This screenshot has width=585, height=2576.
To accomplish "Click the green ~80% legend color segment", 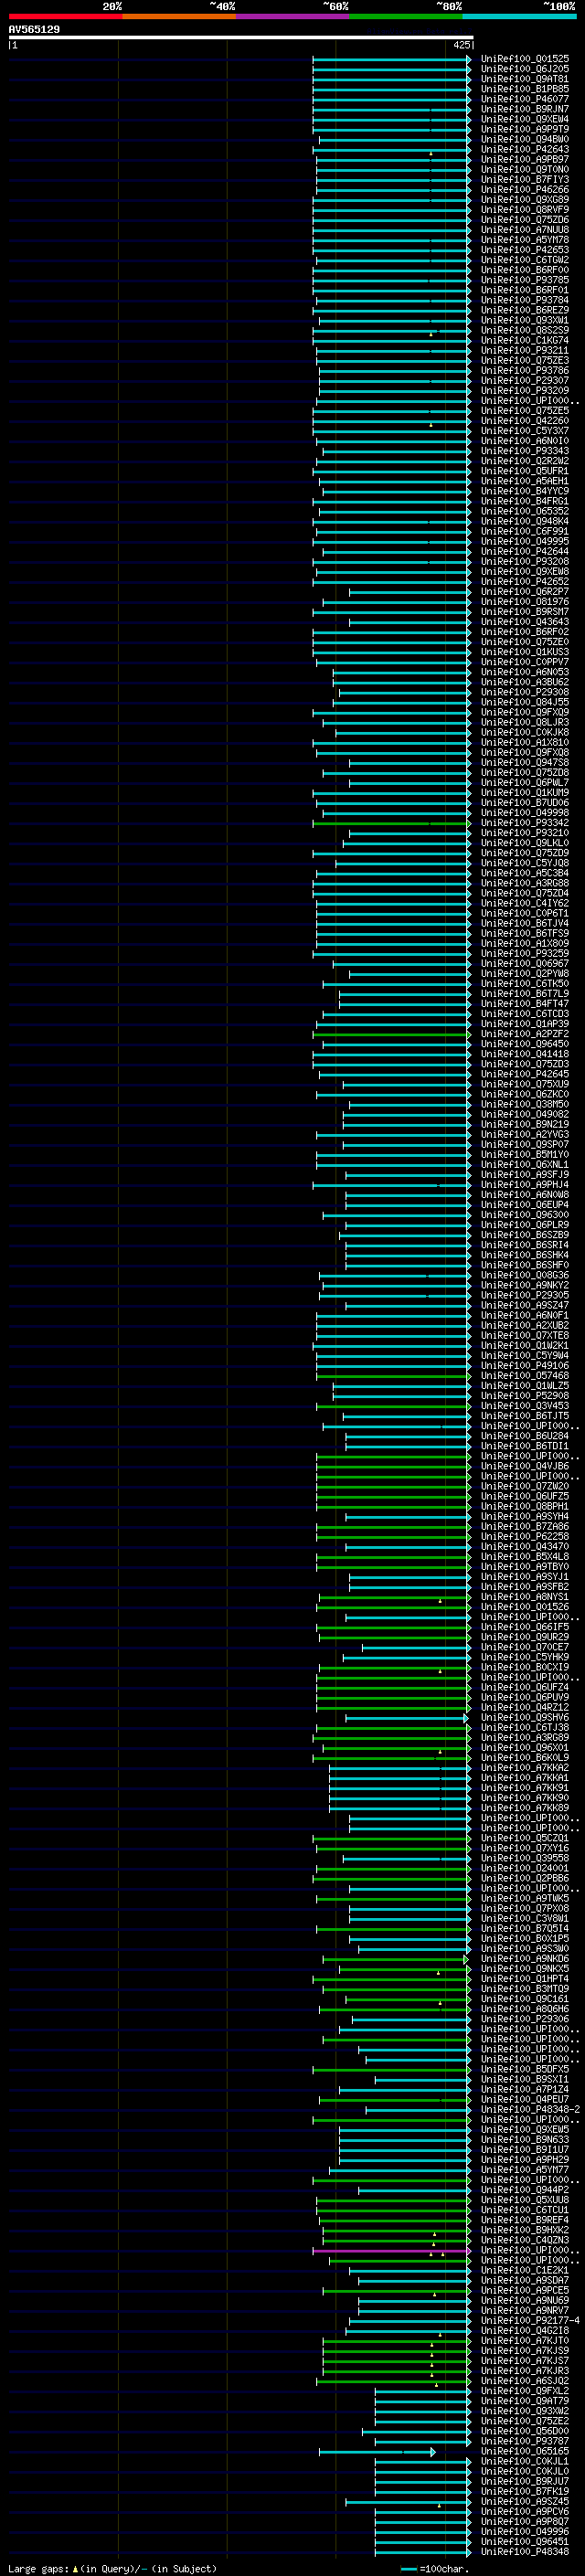I will pos(406,16).
